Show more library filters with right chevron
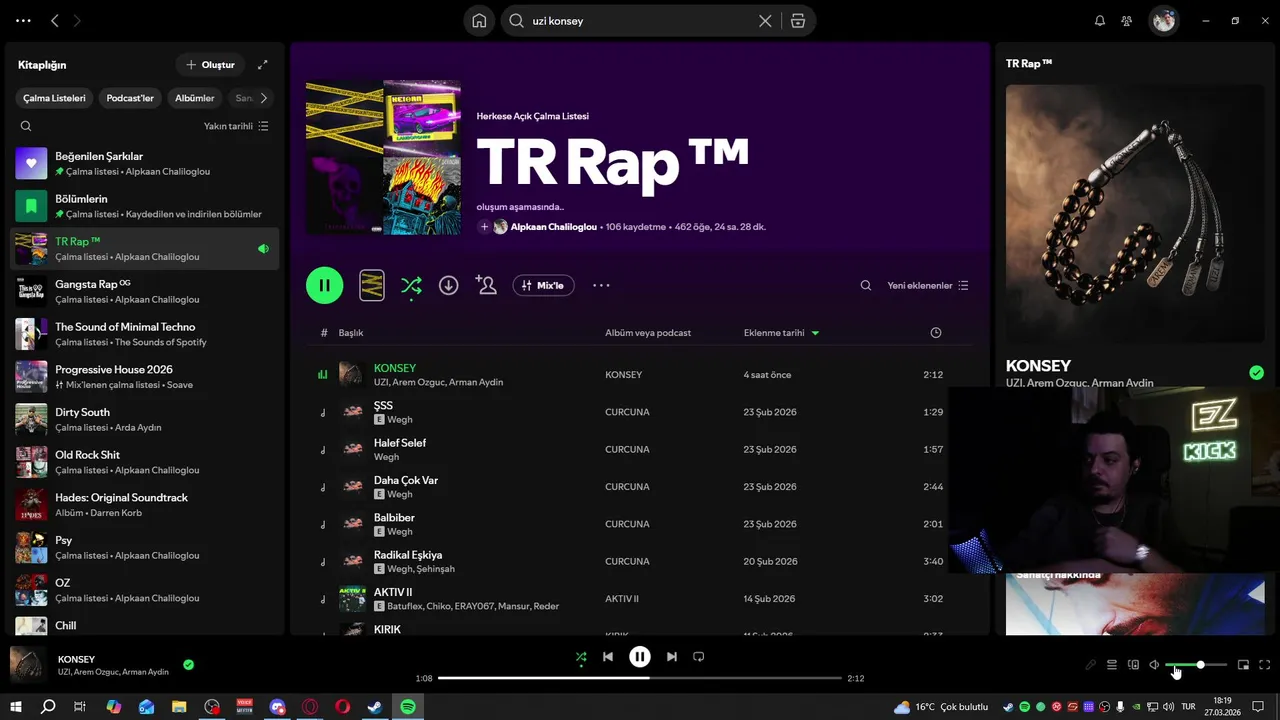 [263, 98]
